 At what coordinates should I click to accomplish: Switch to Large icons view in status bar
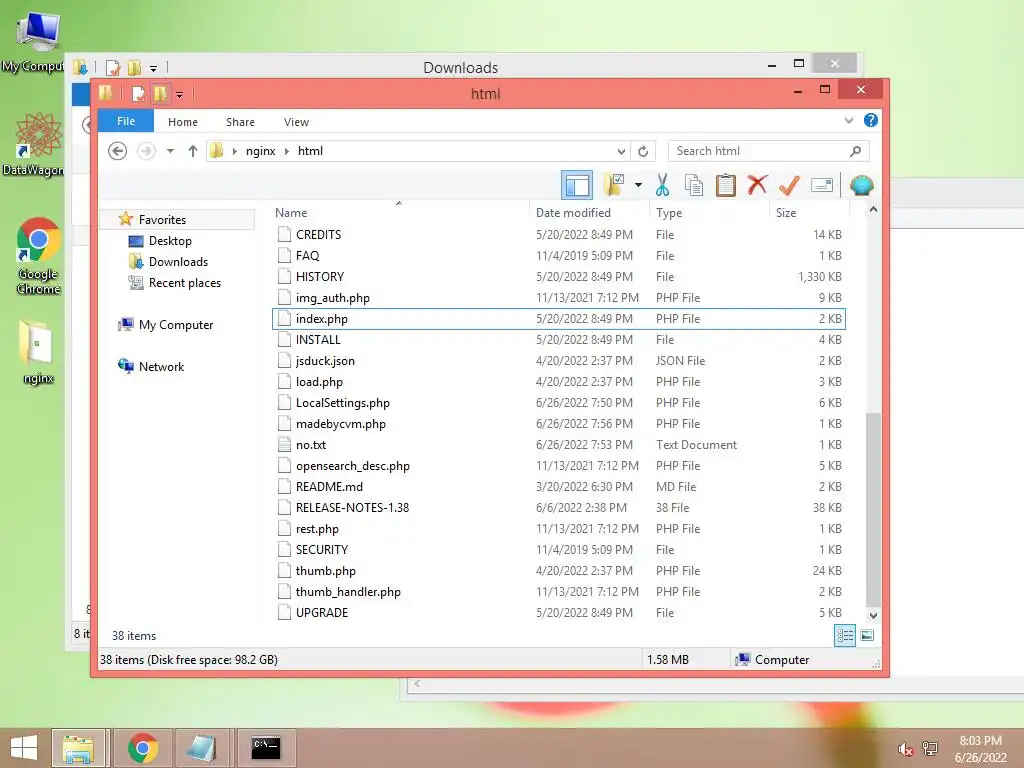[x=867, y=635]
